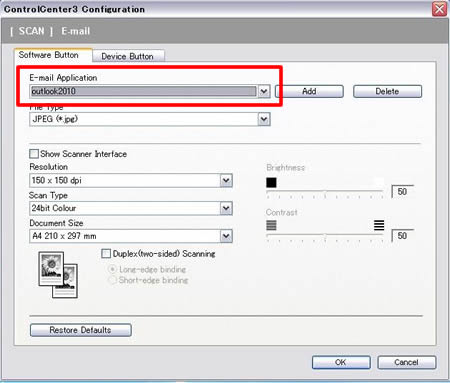The height and width of the screenshot is (383, 450).
Task: Click the dark brightness square icon
Action: click(x=271, y=182)
